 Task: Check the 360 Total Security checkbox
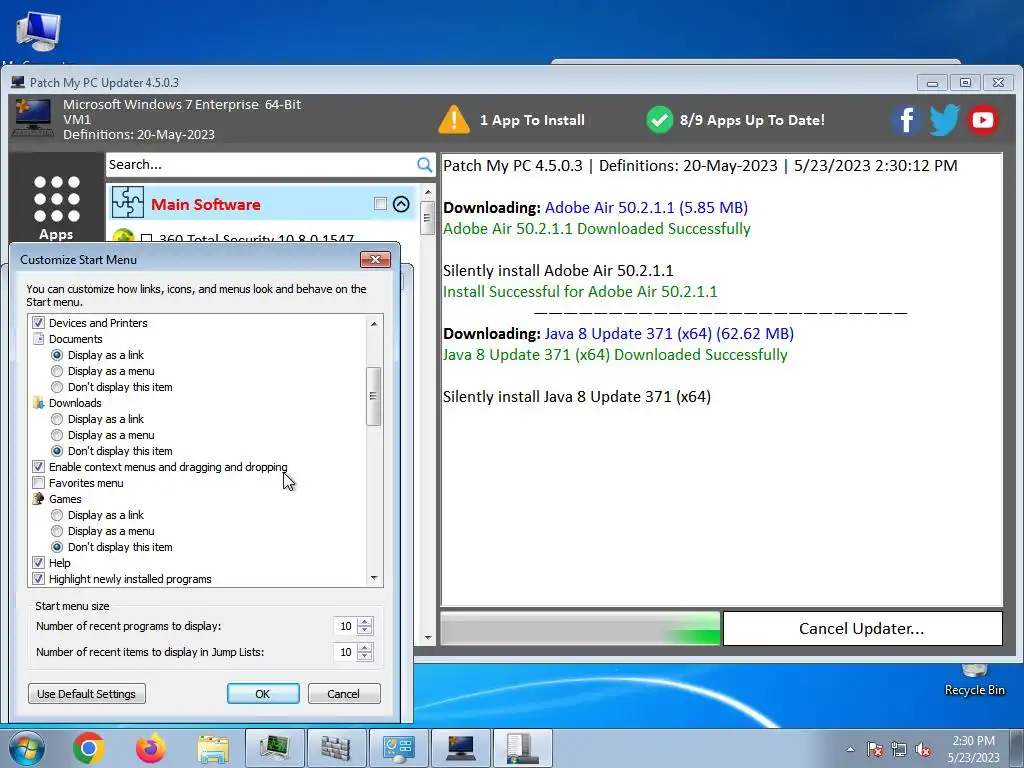[x=146, y=238]
